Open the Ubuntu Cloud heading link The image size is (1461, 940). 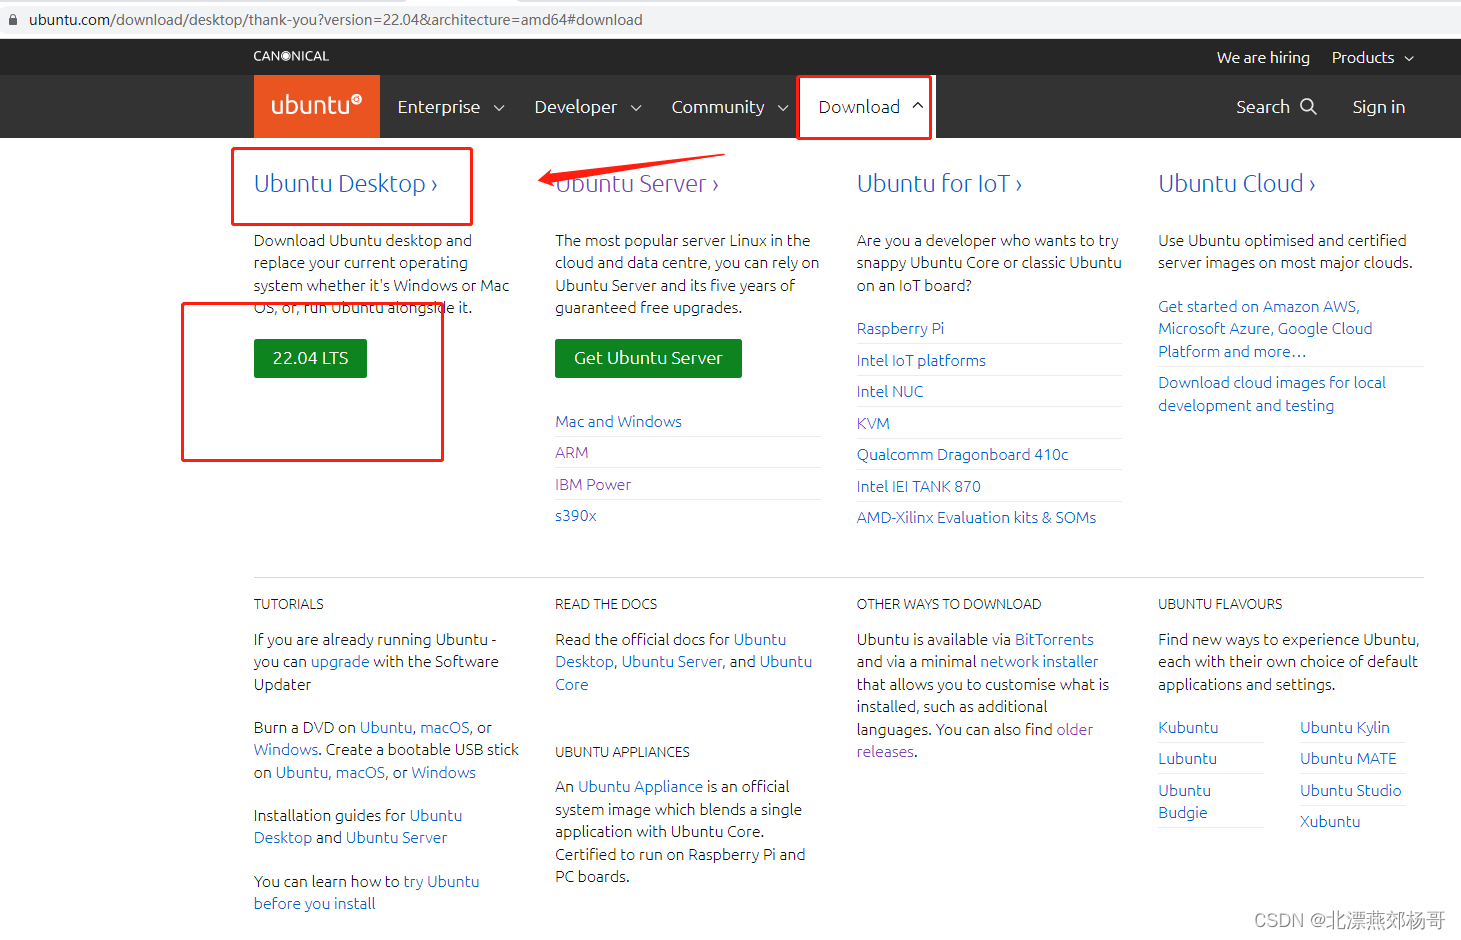click(x=1237, y=184)
